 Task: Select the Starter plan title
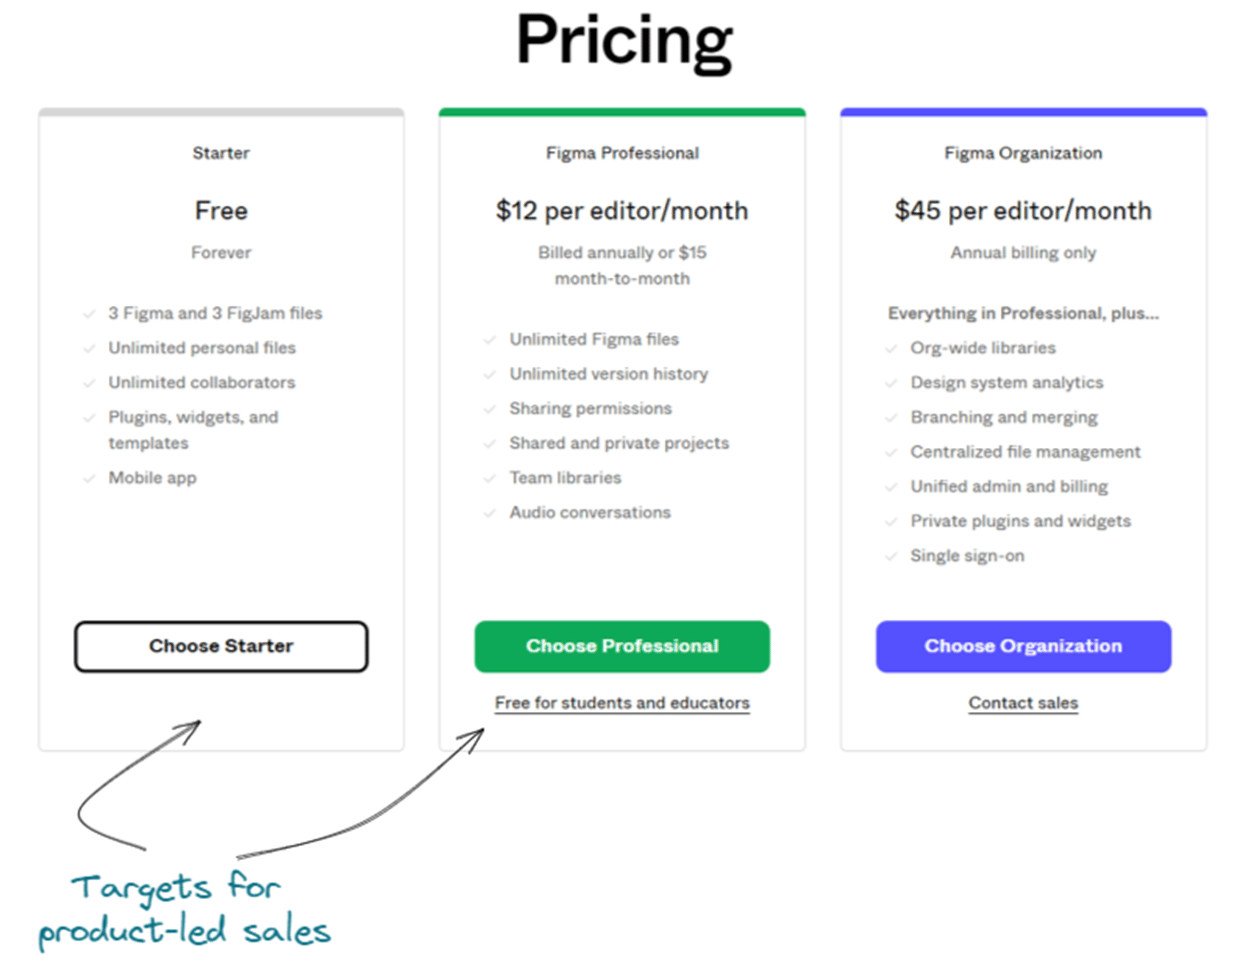[x=221, y=153]
